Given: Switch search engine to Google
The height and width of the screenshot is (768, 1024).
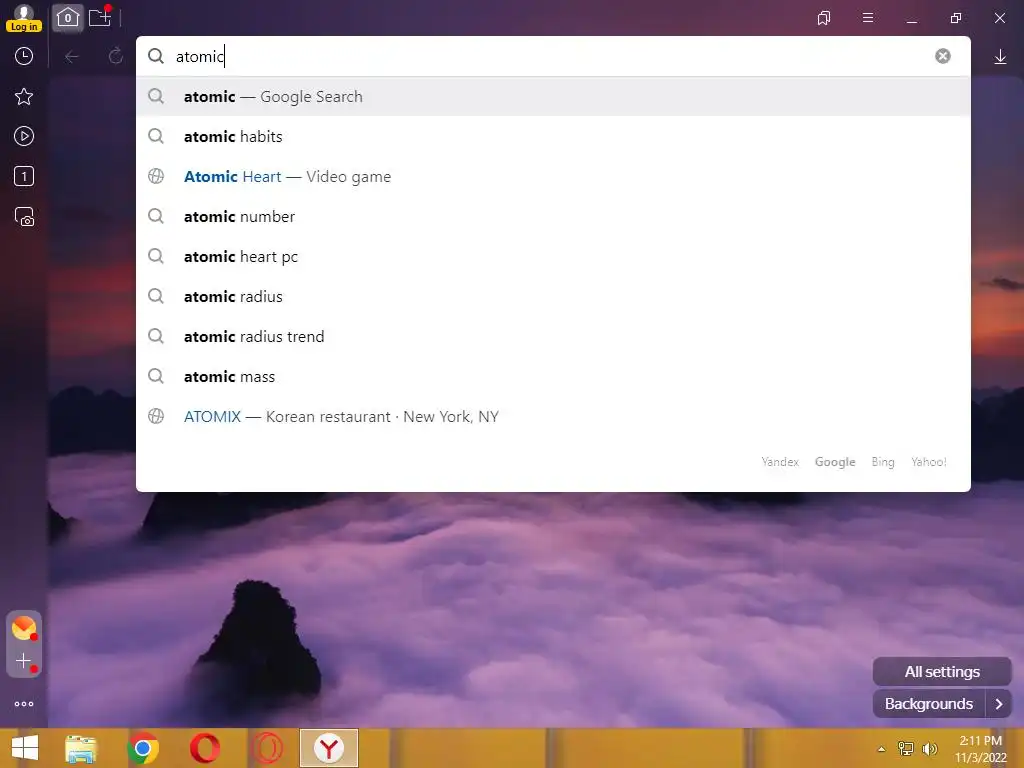Looking at the screenshot, I should [835, 462].
